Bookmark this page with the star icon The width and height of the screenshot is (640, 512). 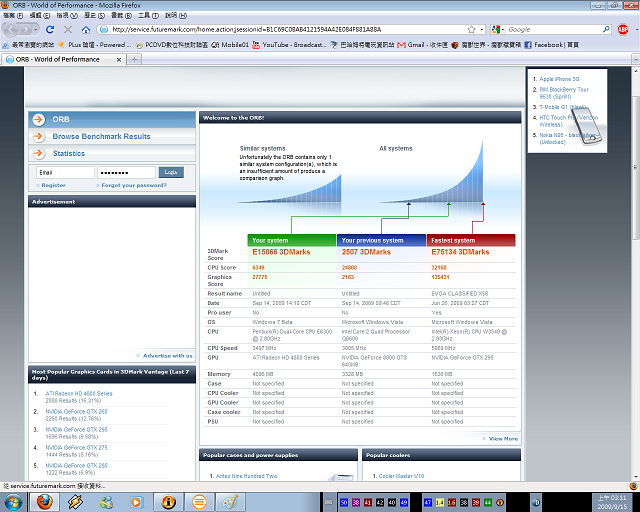click(x=471, y=29)
